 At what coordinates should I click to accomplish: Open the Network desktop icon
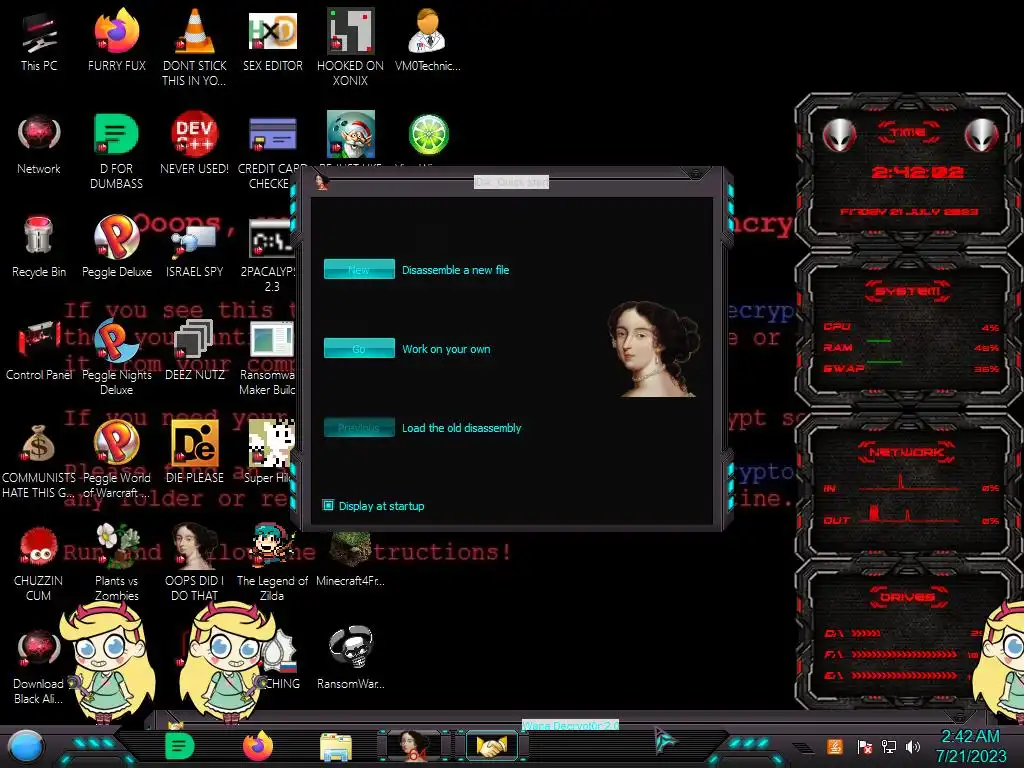(x=39, y=144)
